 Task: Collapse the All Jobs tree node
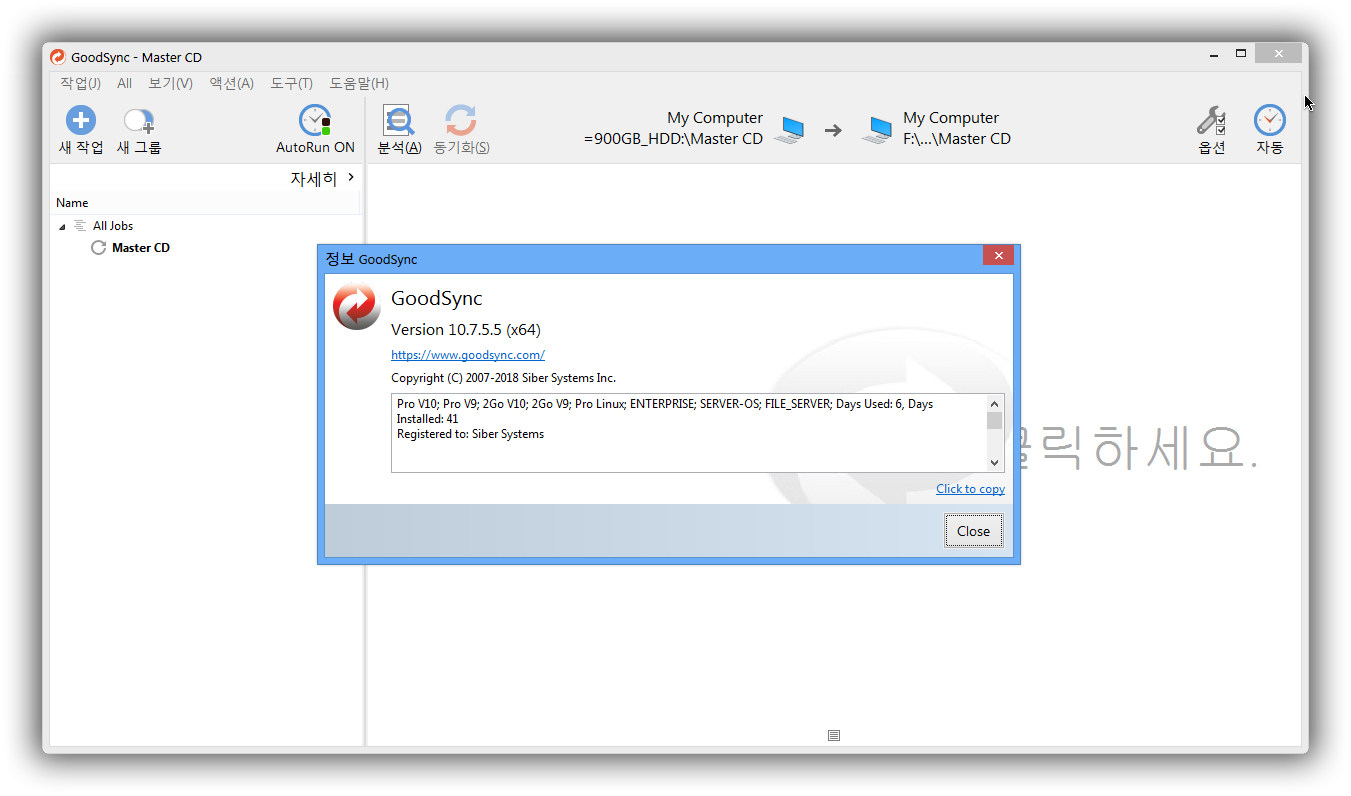click(62, 227)
